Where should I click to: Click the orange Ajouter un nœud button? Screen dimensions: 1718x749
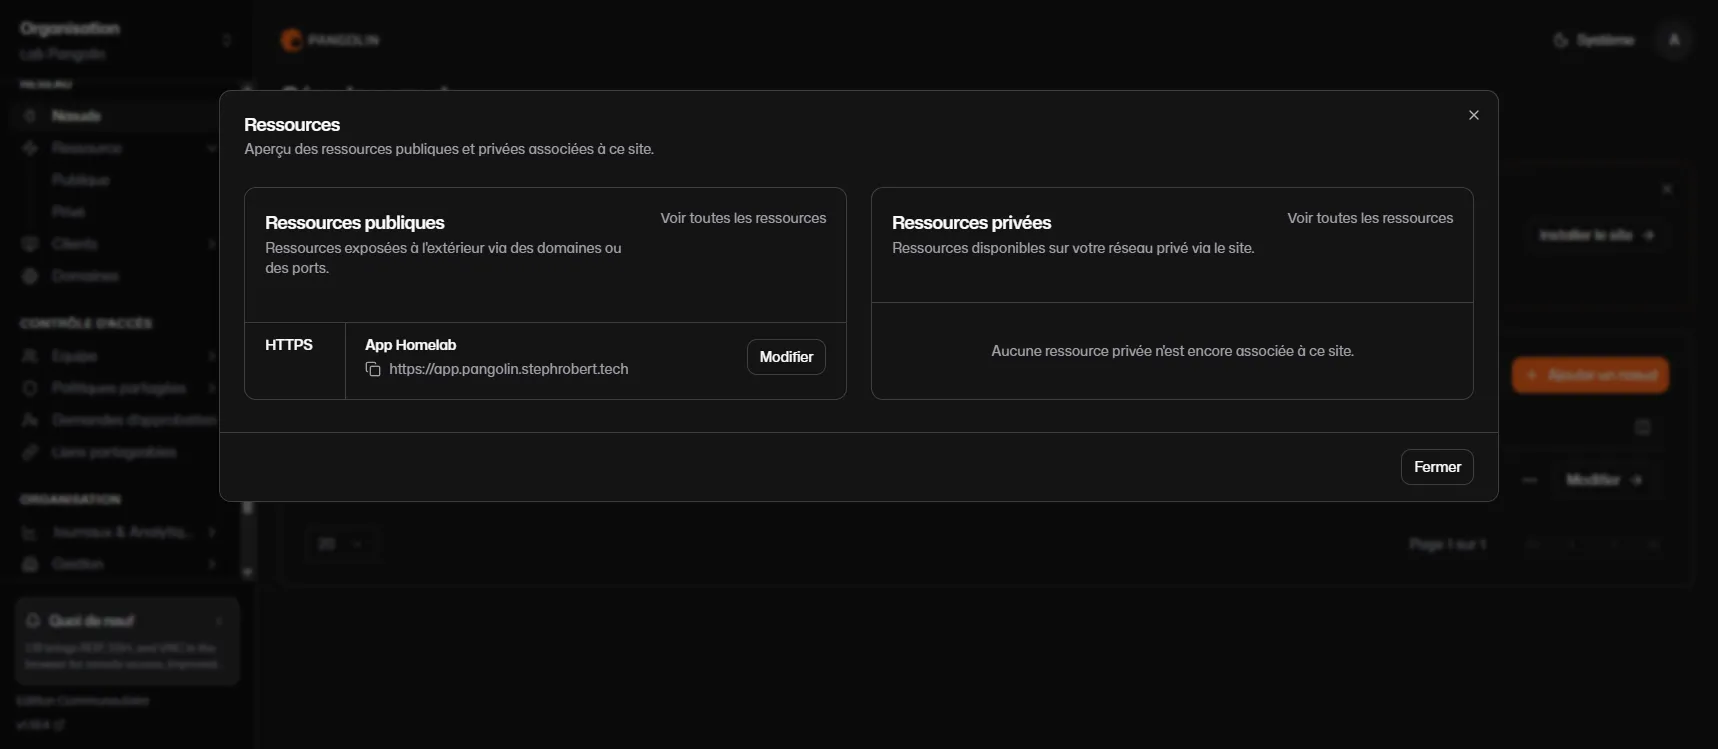(1590, 375)
